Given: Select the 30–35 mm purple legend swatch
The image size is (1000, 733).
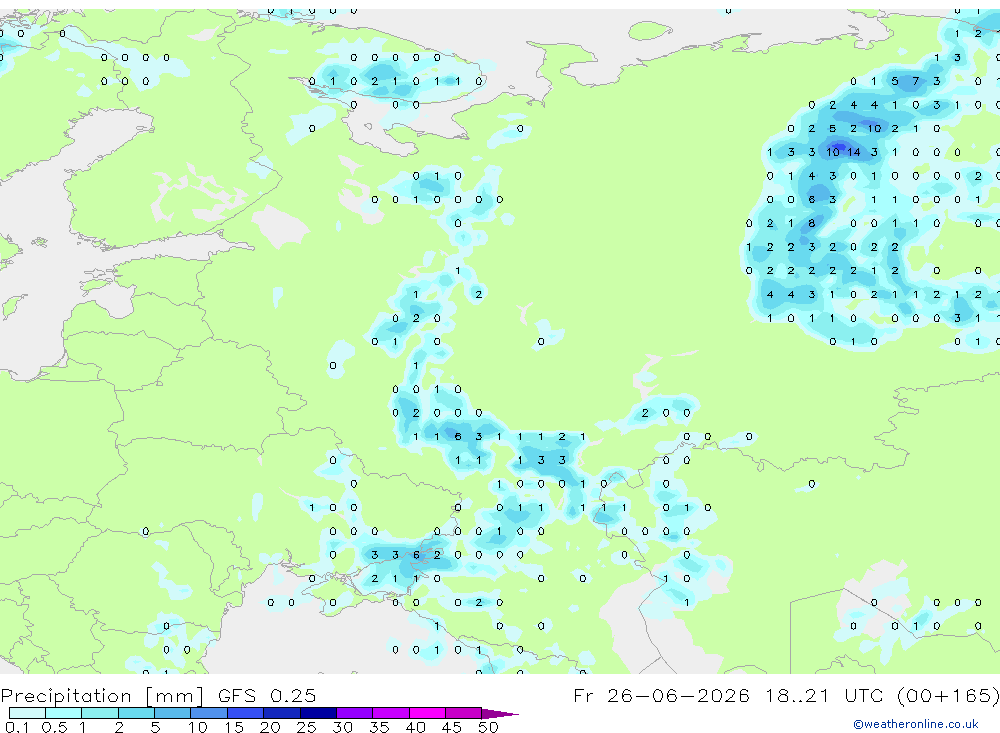Looking at the screenshot, I should [355, 713].
